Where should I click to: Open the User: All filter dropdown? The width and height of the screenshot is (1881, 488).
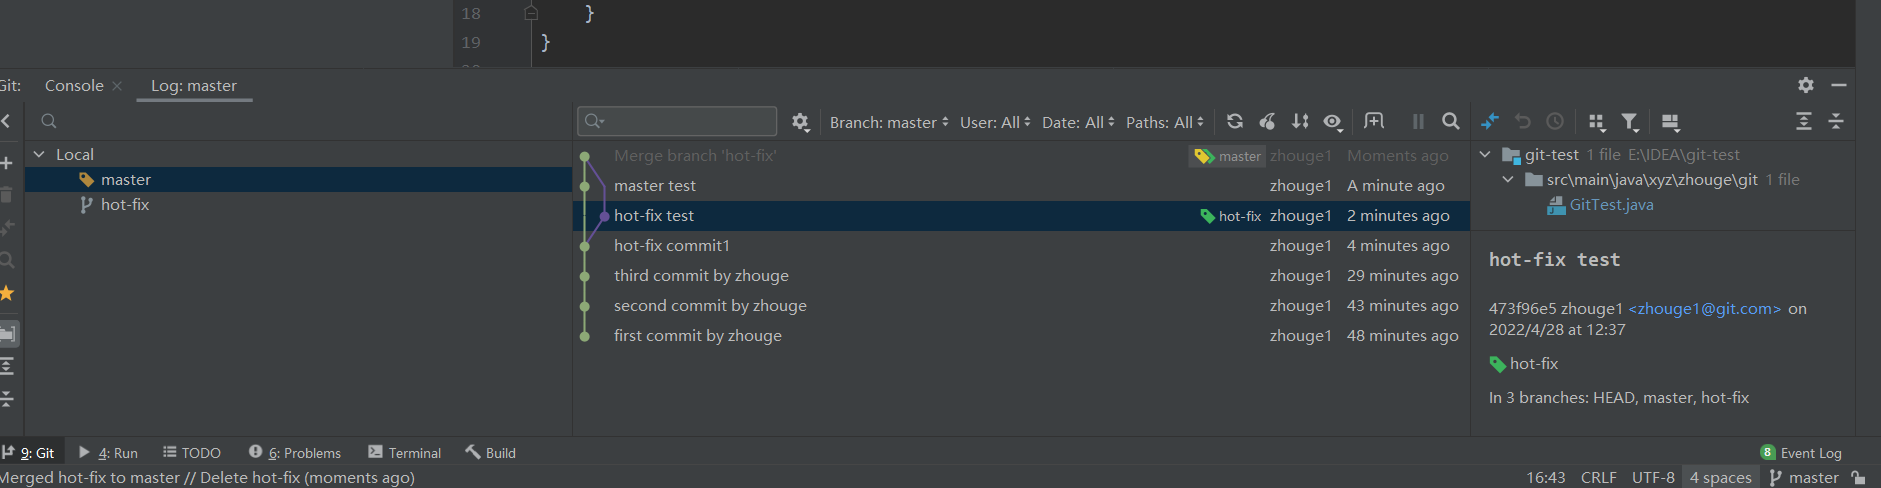(994, 122)
